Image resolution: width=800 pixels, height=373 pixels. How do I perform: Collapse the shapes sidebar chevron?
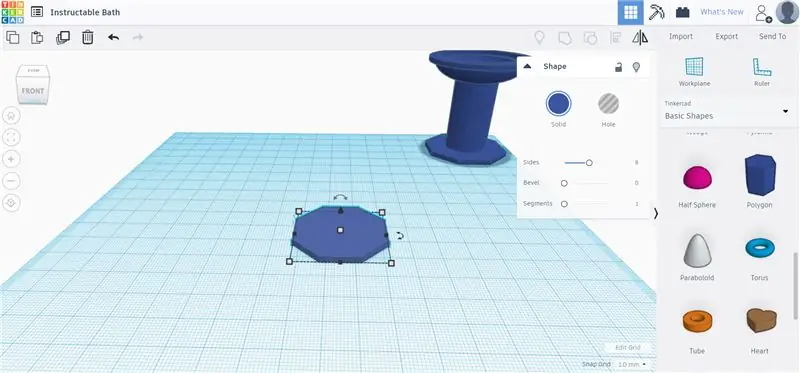pyautogui.click(x=656, y=214)
